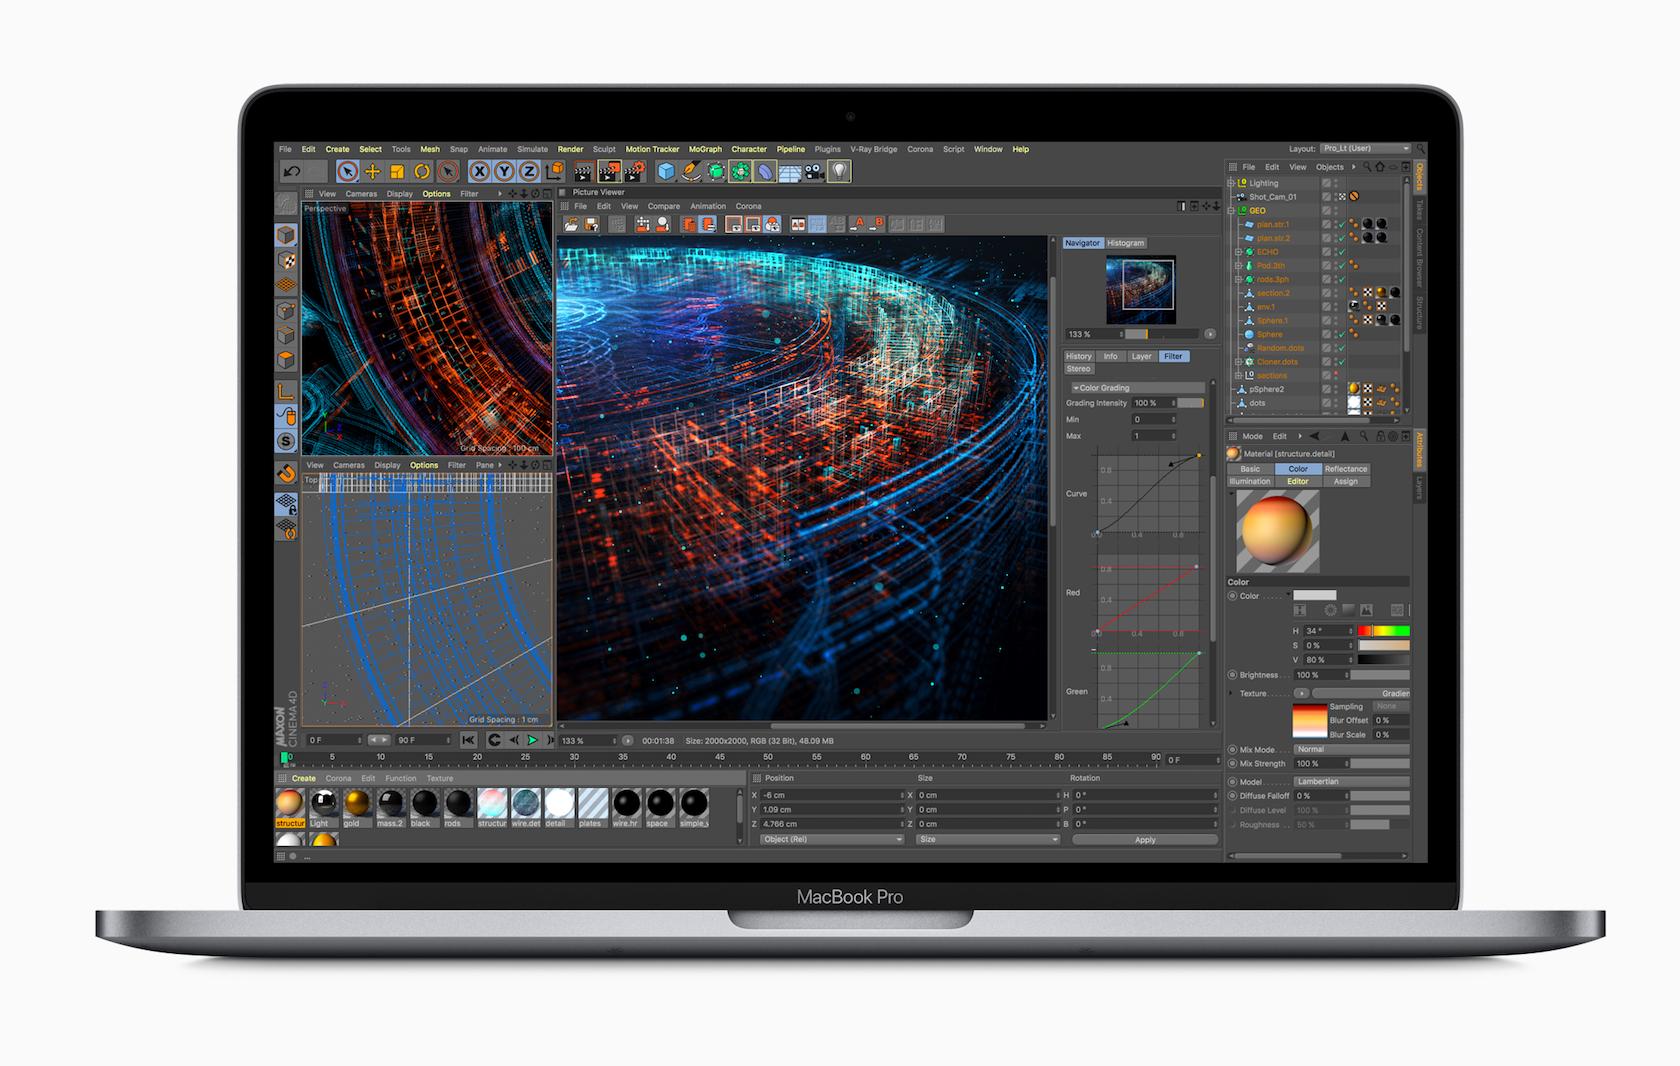Viewport: 1680px width, 1066px height.
Task: Switch to Reflectance material tab
Action: coord(1346,469)
